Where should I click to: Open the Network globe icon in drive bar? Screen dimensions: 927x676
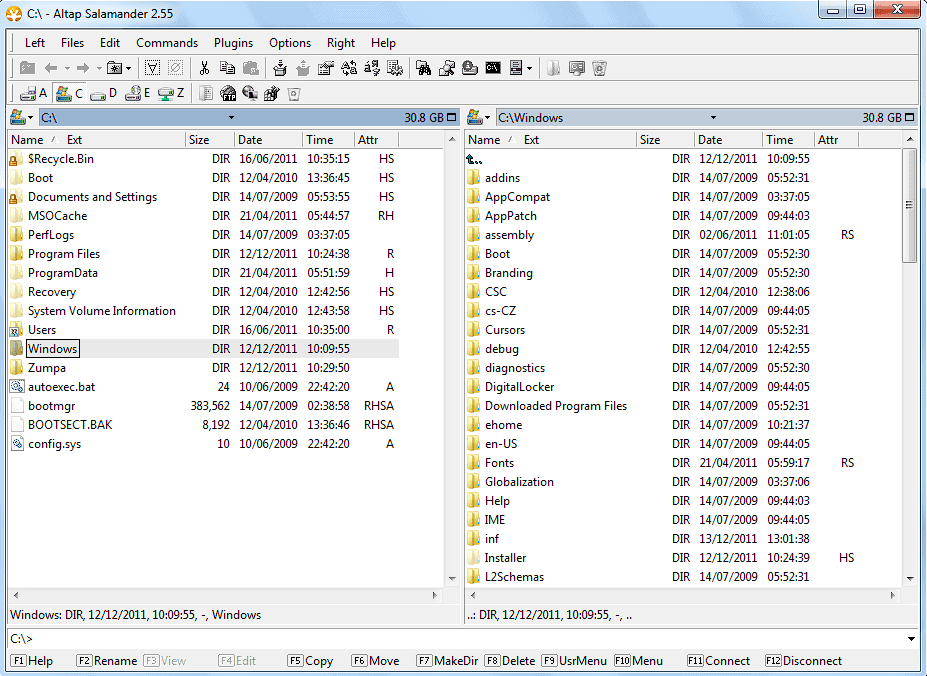point(249,93)
